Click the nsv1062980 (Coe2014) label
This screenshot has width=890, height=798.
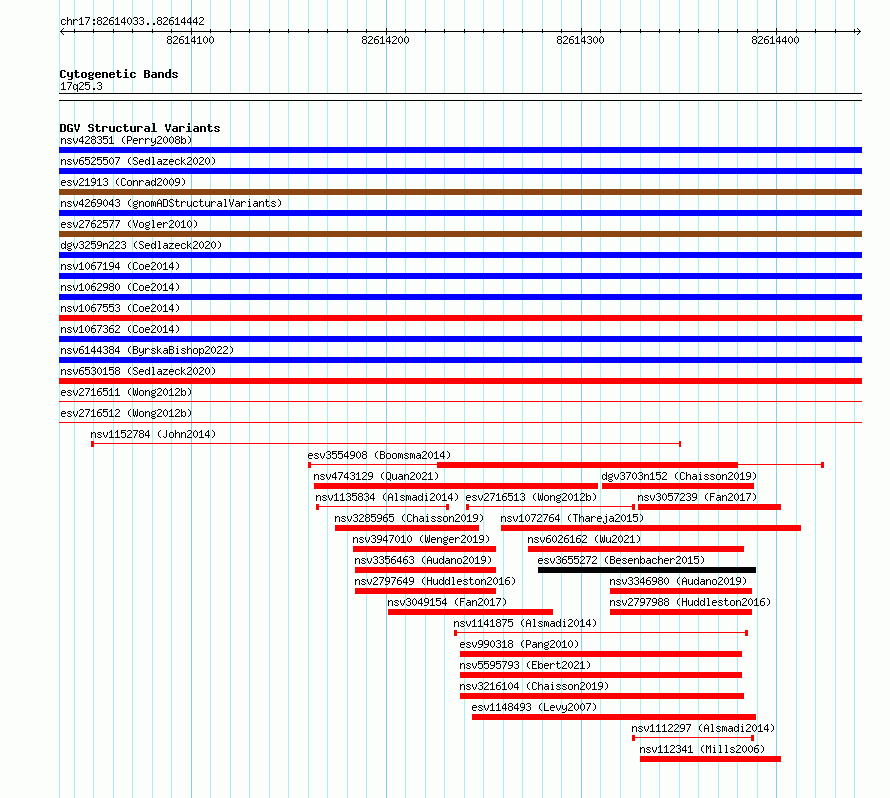(x=120, y=287)
